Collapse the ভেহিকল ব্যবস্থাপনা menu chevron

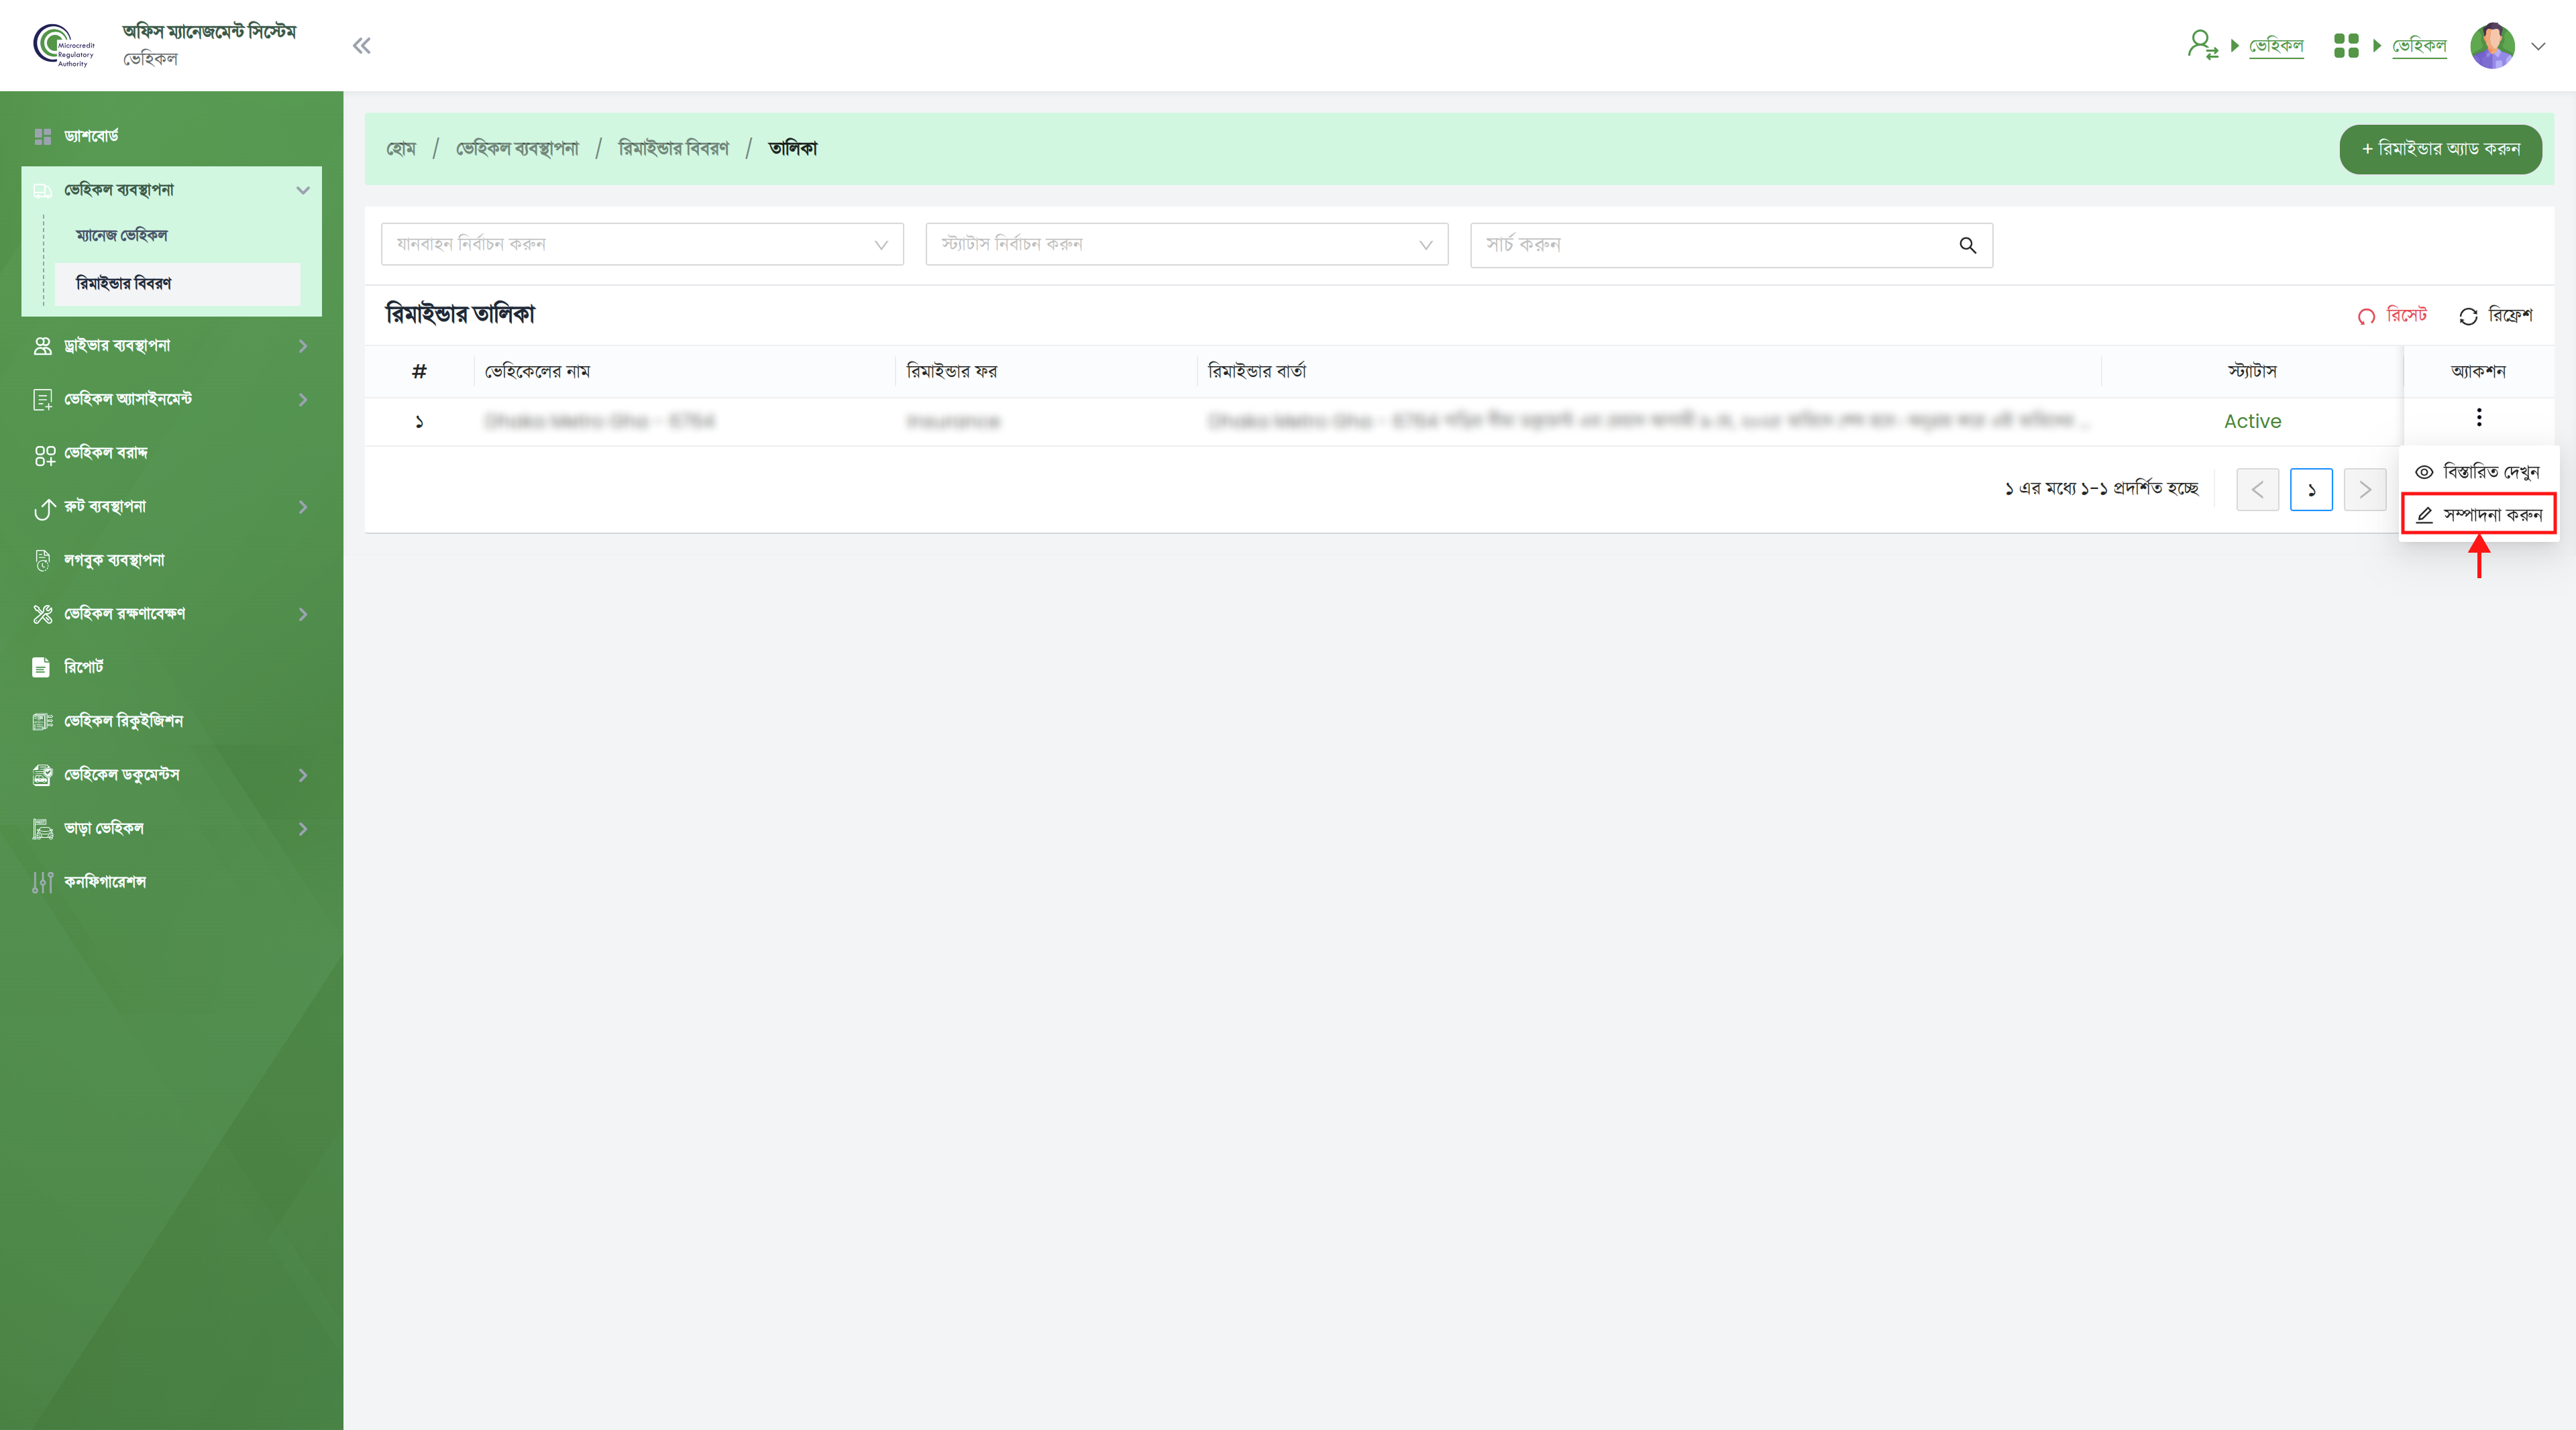(x=303, y=190)
